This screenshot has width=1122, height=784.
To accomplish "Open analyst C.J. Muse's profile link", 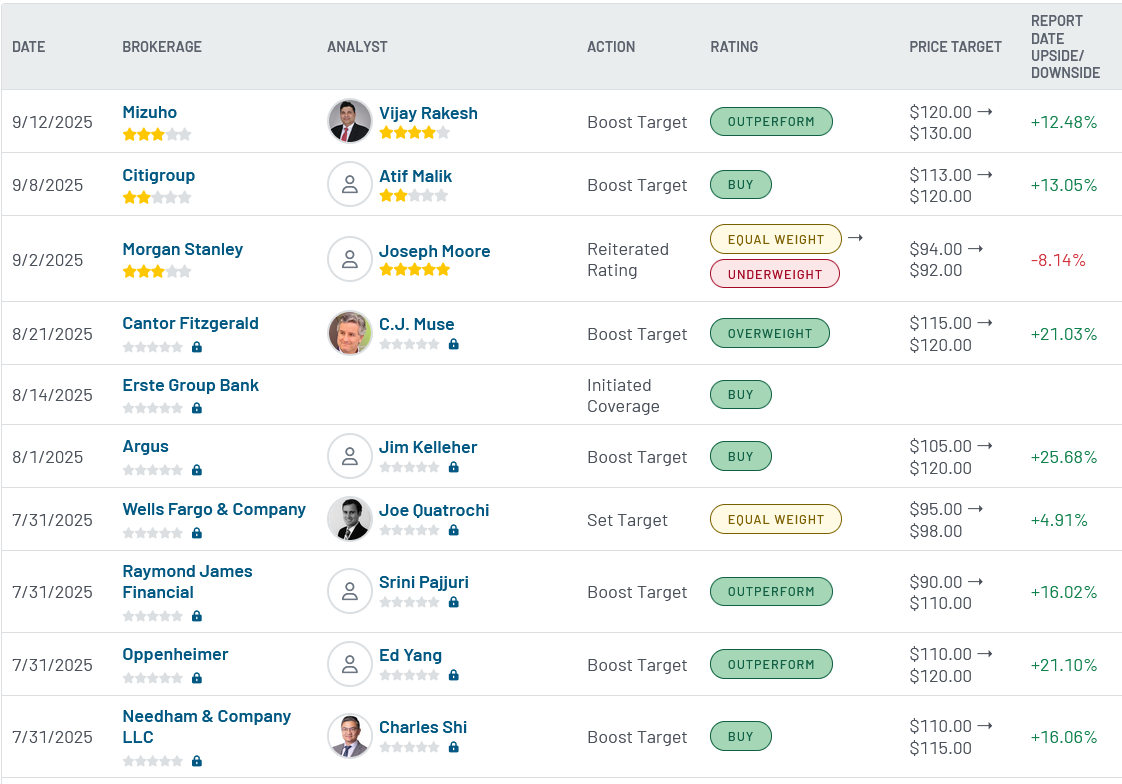I will pos(416,324).
